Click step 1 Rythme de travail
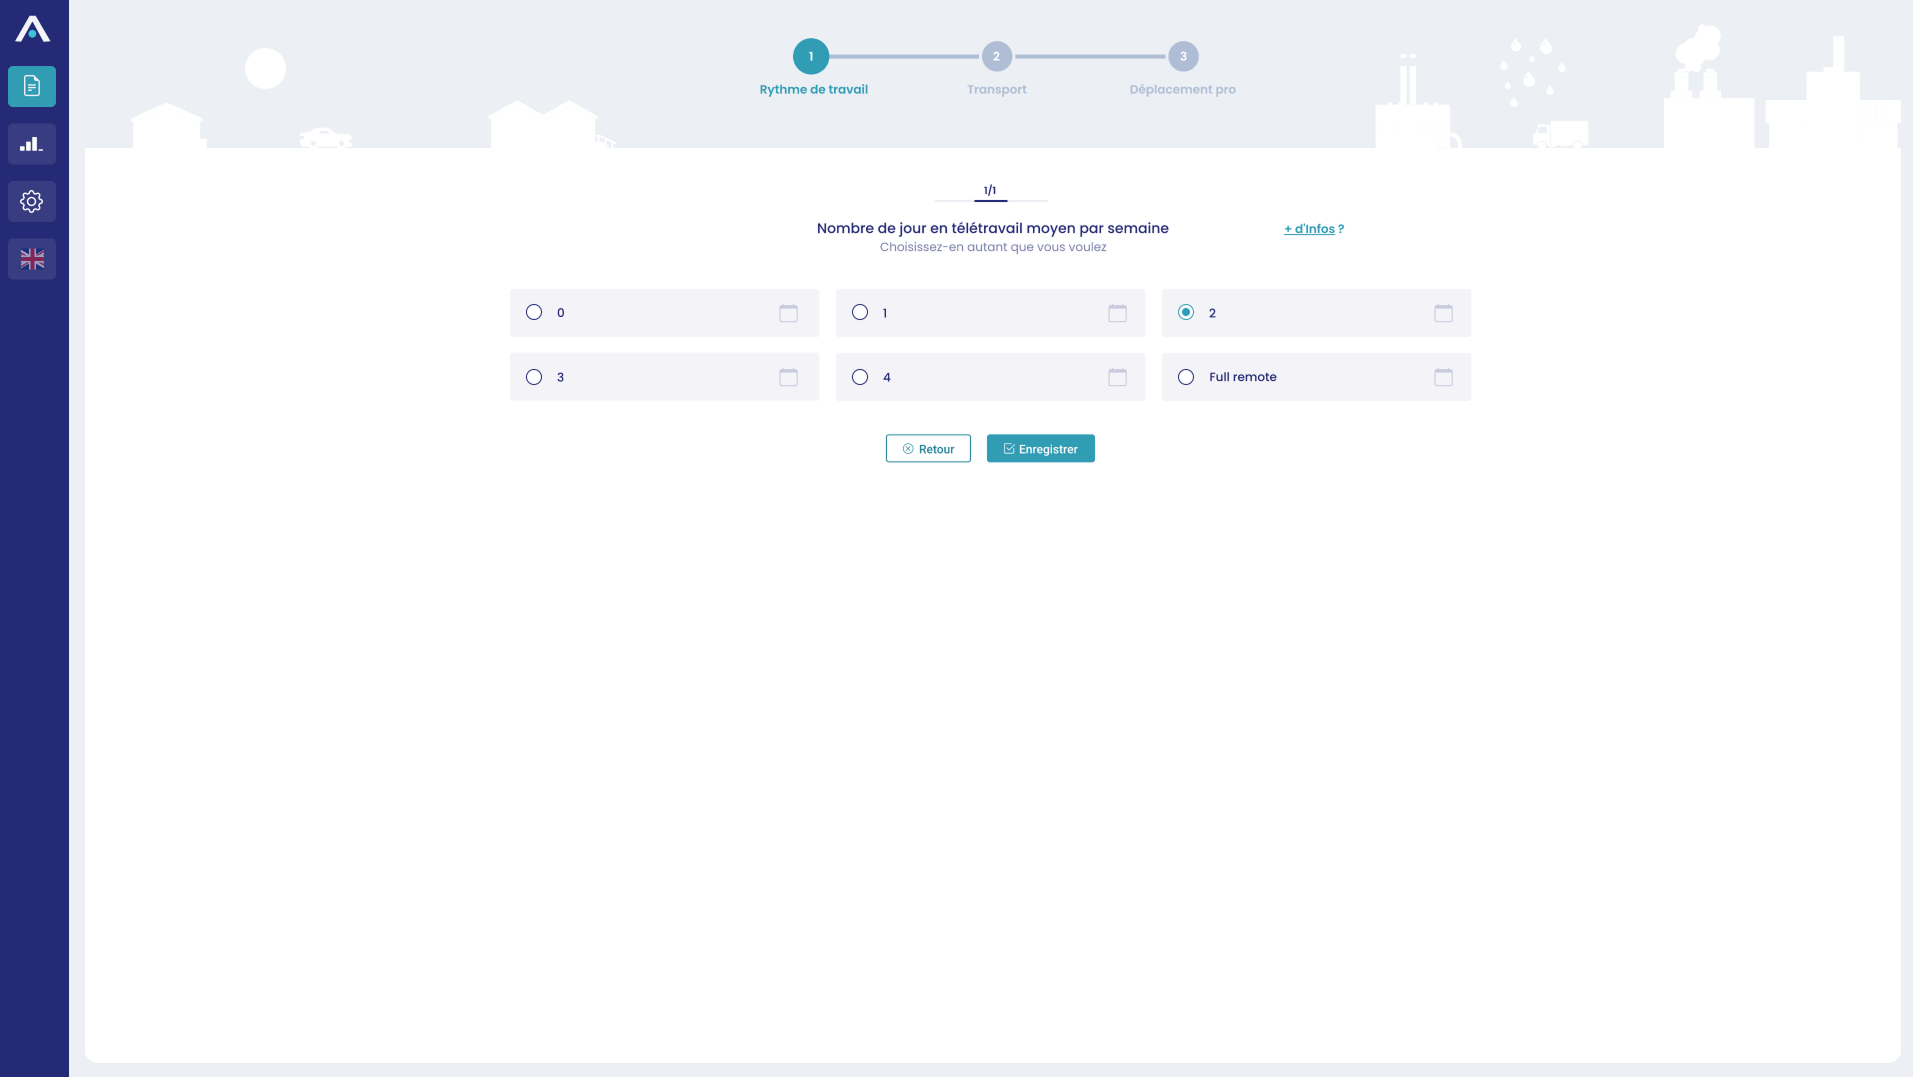Screen dimensions: 1913x1077 coord(811,57)
